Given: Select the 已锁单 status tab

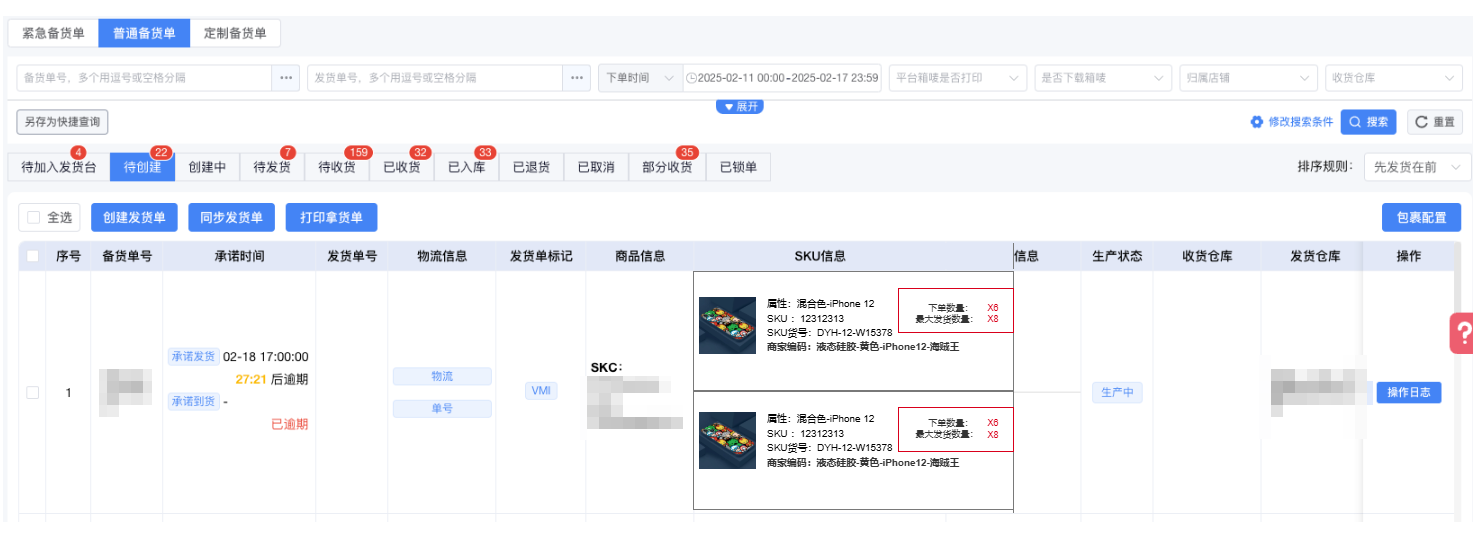Looking at the screenshot, I should (738, 167).
